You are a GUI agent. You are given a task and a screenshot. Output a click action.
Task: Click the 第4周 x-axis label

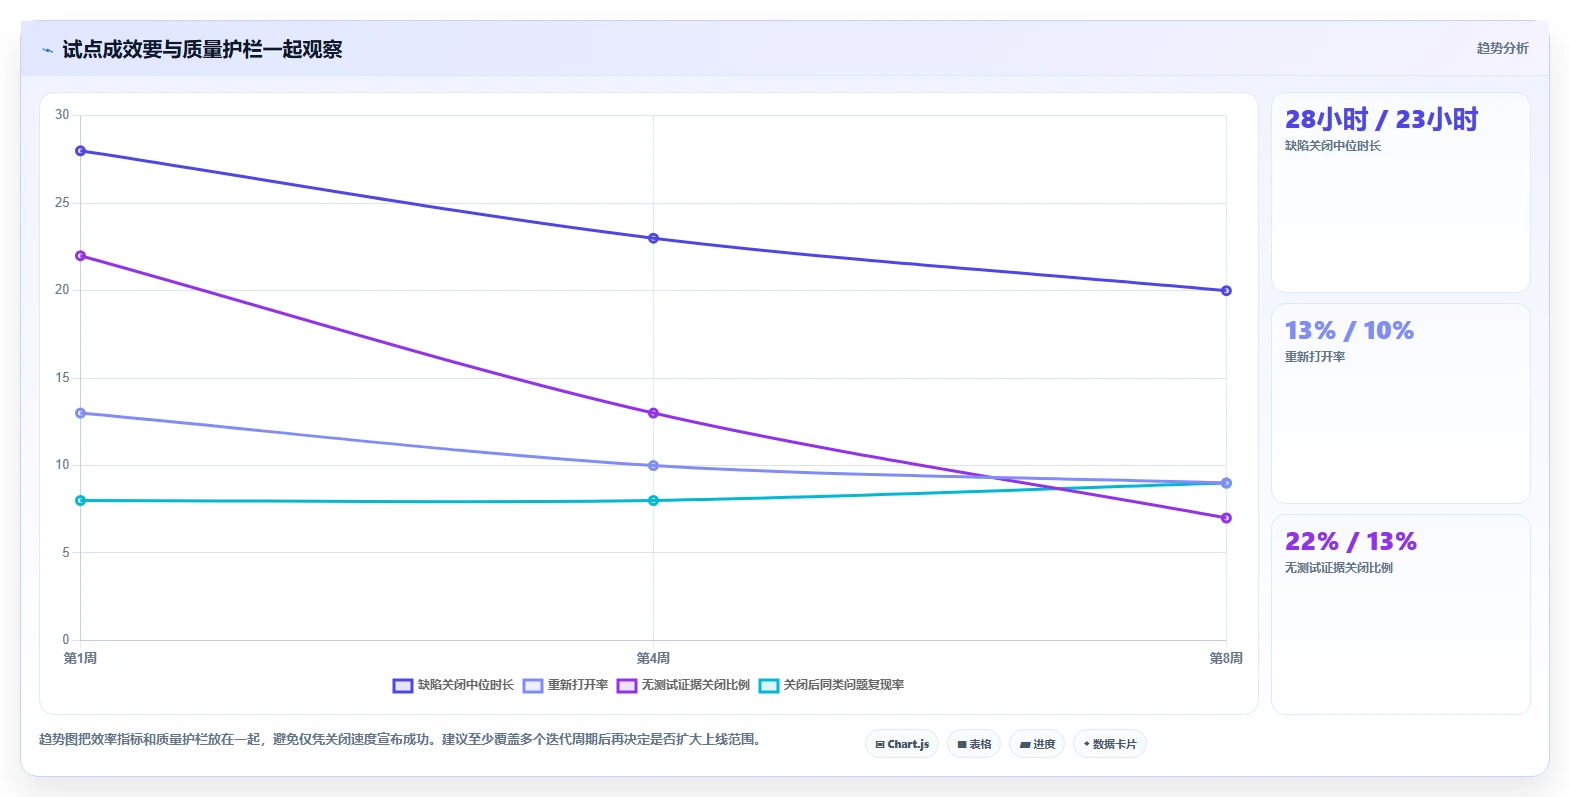pos(653,658)
